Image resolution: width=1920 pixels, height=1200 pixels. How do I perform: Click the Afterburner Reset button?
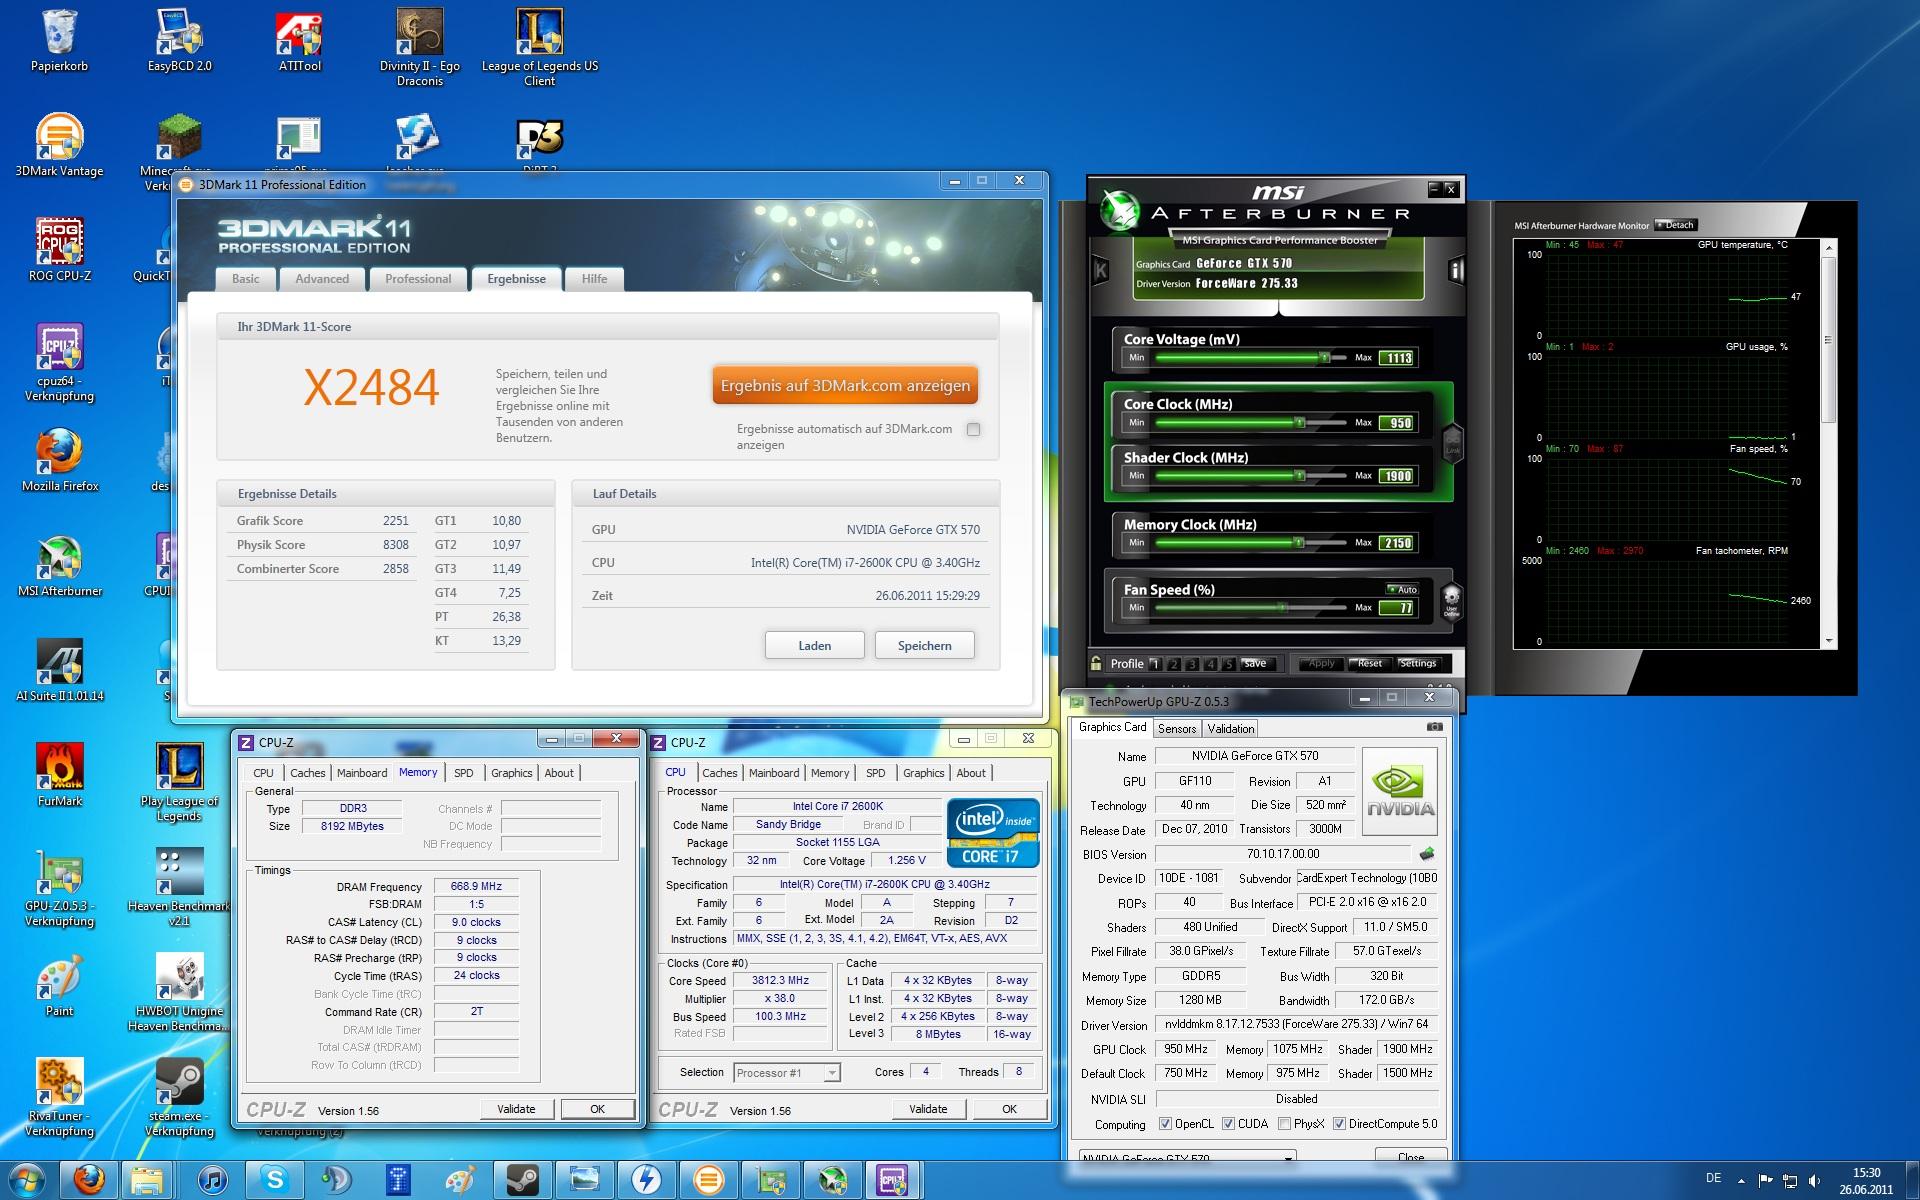(1369, 663)
